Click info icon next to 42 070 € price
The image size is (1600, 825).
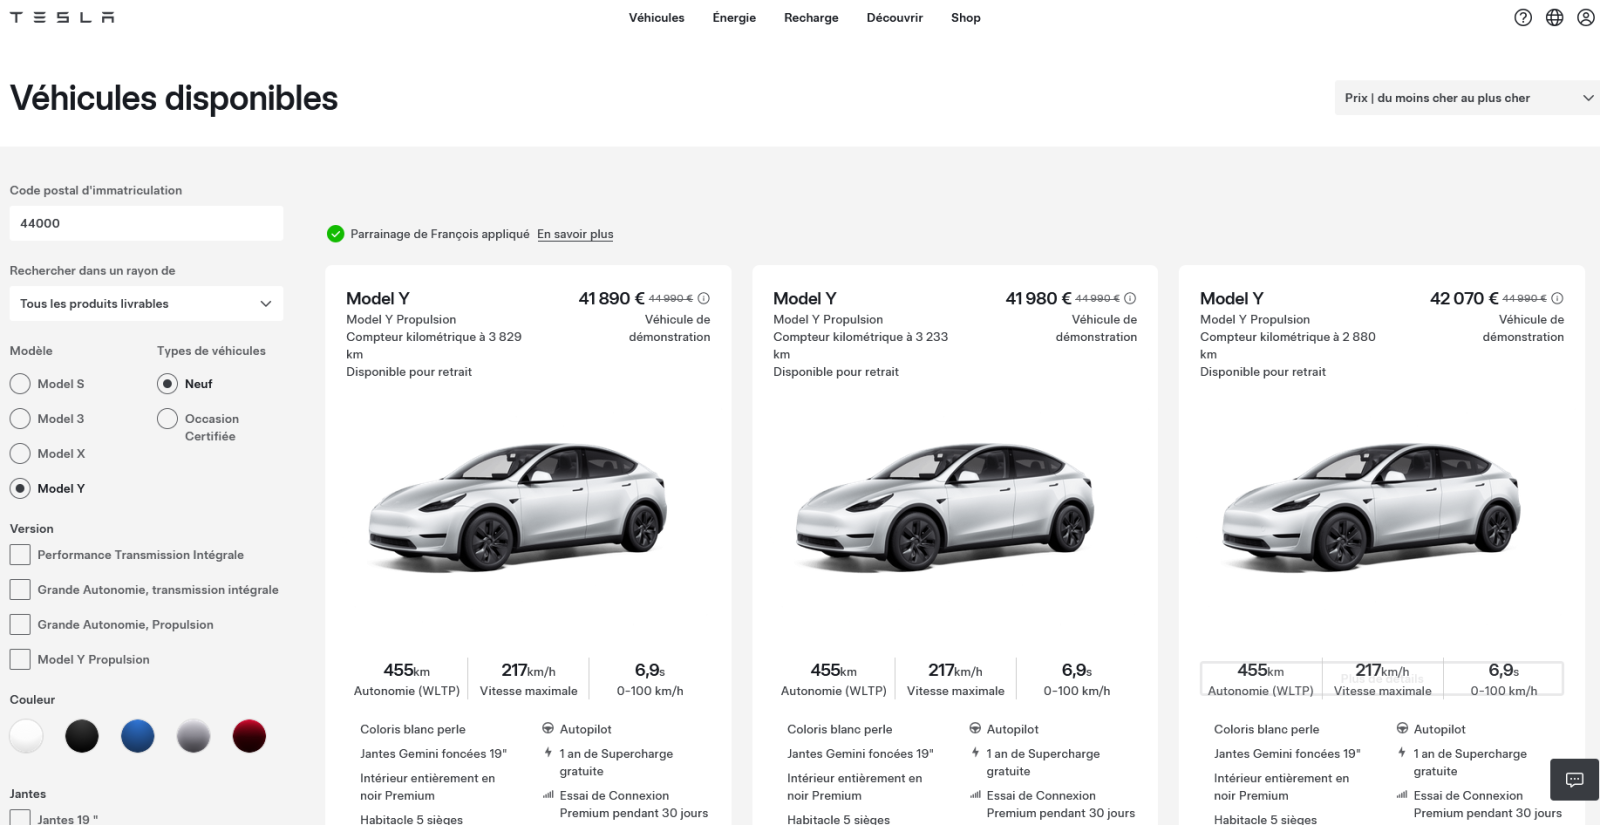click(1557, 298)
